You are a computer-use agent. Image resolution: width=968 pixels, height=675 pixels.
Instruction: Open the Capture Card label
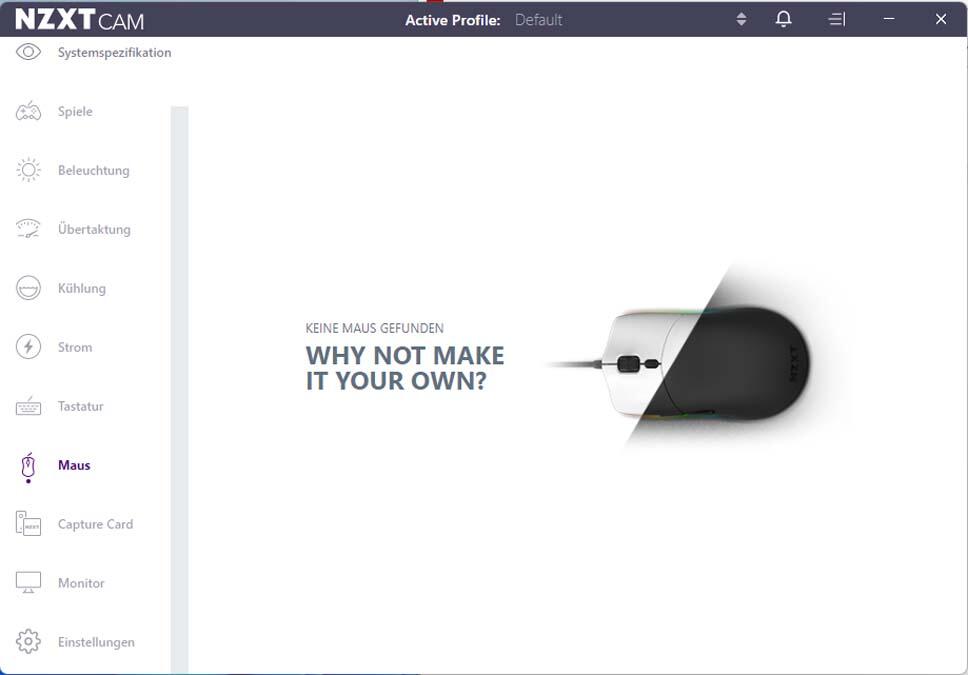coord(95,524)
